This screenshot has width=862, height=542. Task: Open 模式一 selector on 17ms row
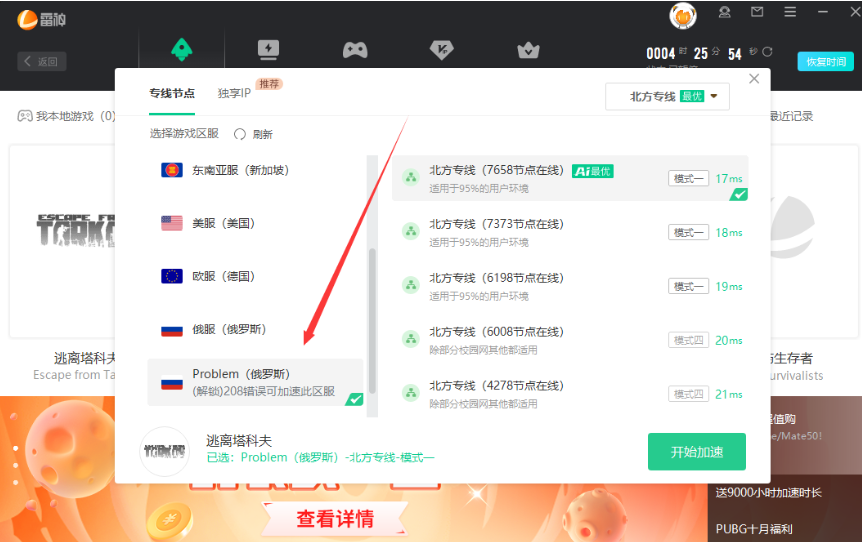(x=688, y=179)
